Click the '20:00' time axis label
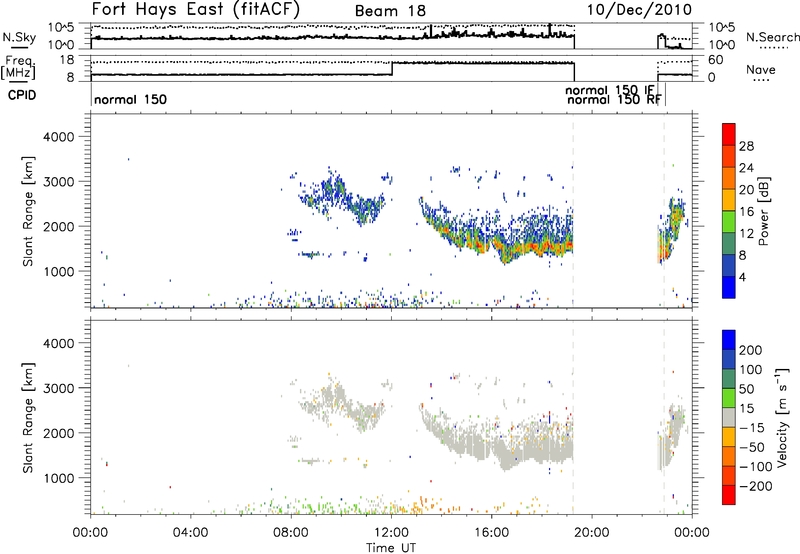Screen dimensions: 800x554 pos(592,533)
